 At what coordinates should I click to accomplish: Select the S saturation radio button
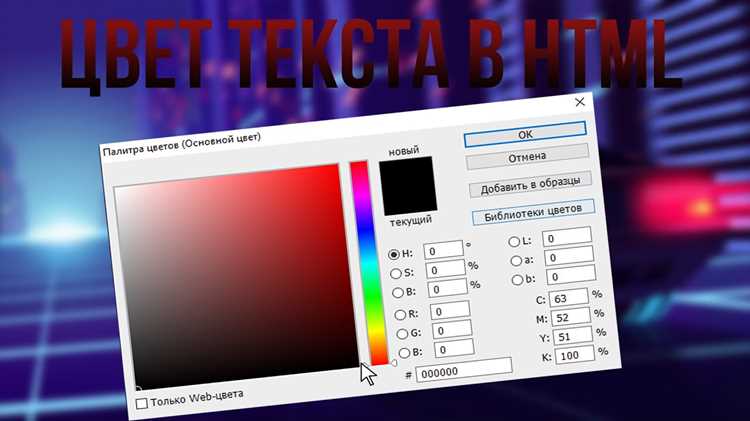[396, 274]
